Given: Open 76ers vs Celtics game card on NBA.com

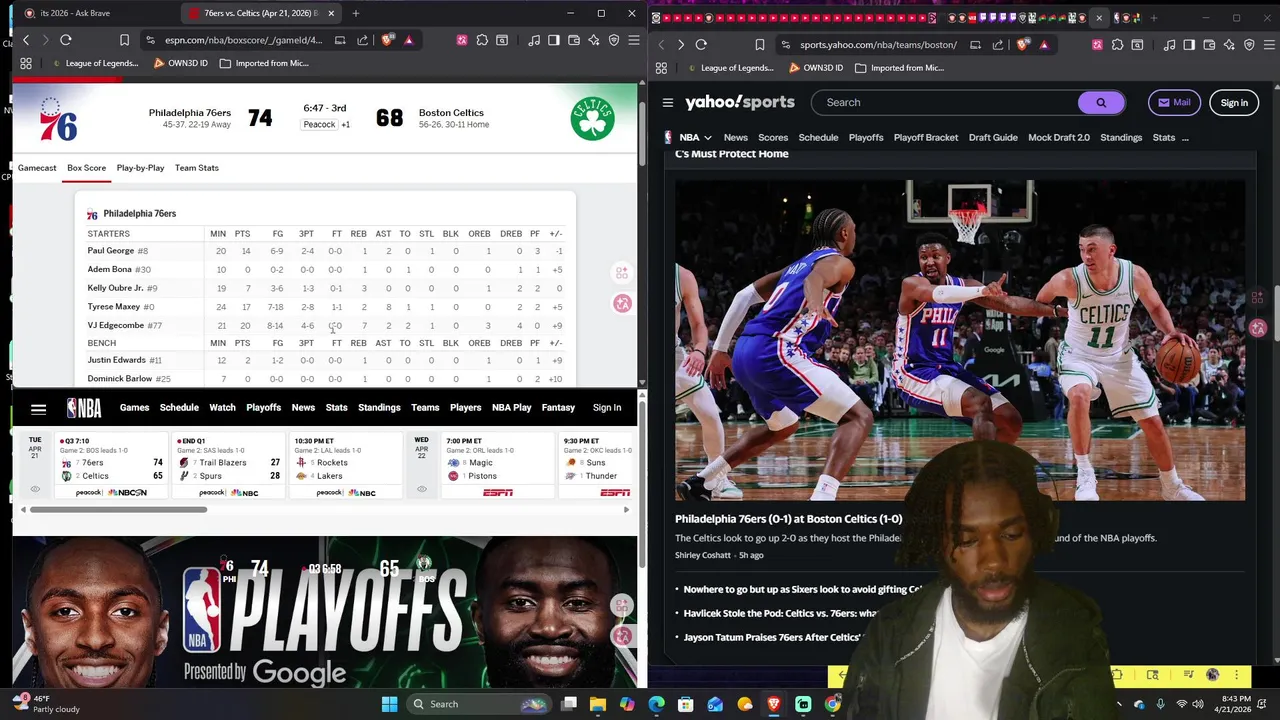Looking at the screenshot, I should click(112, 466).
